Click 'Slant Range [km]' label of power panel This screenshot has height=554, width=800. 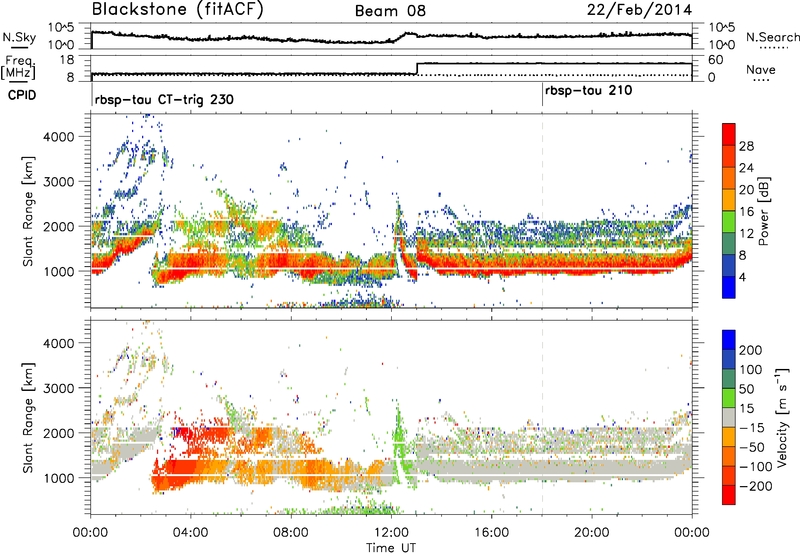[x=28, y=211]
